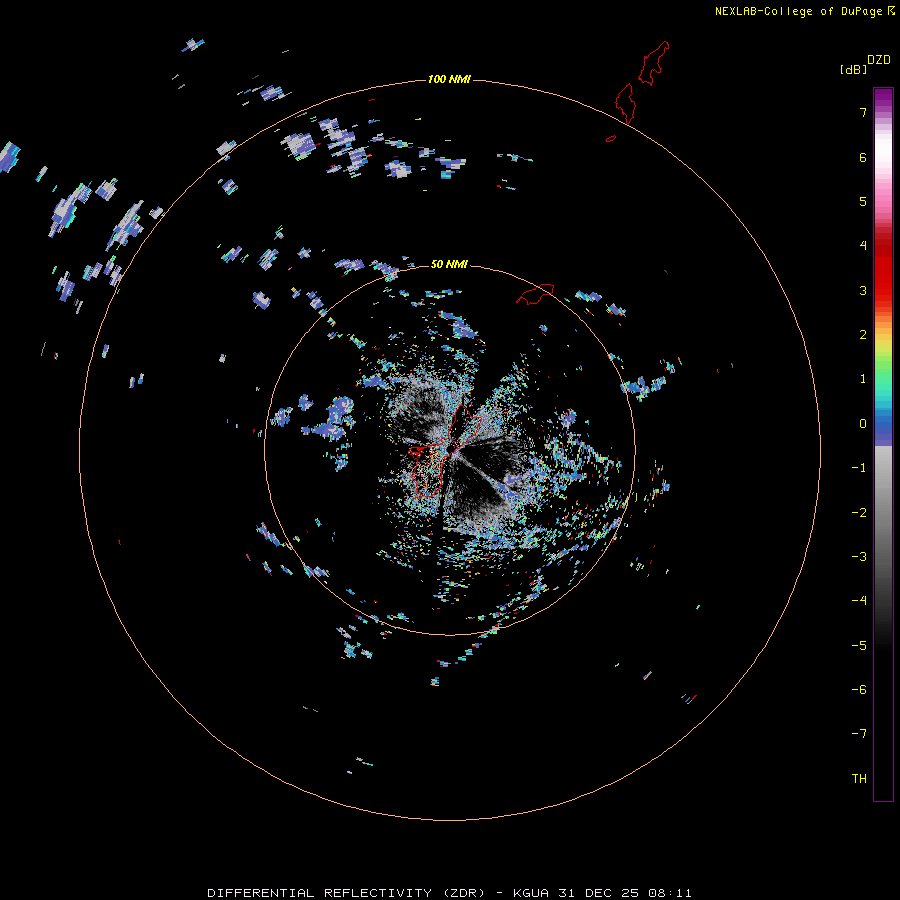Click the positive 5 dB scale label
900x900 pixels.
pos(862,201)
